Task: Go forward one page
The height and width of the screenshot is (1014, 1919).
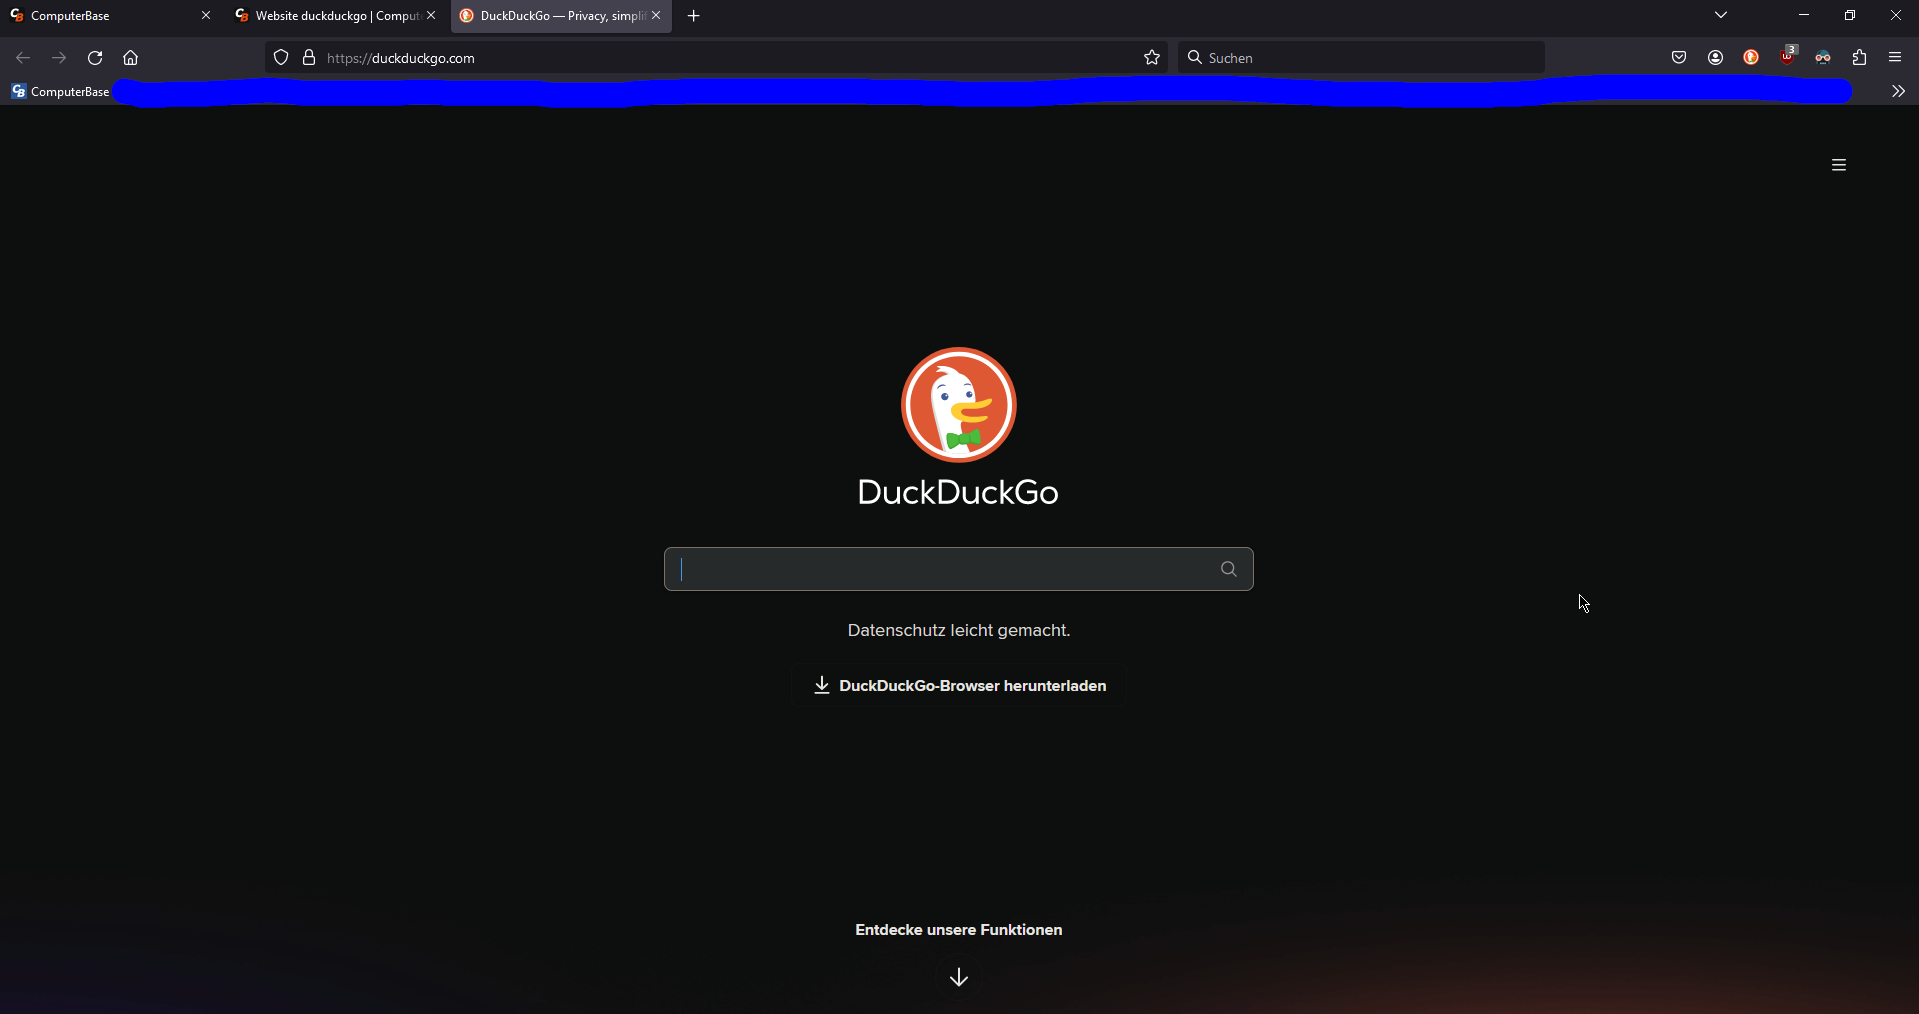Action: (x=59, y=58)
